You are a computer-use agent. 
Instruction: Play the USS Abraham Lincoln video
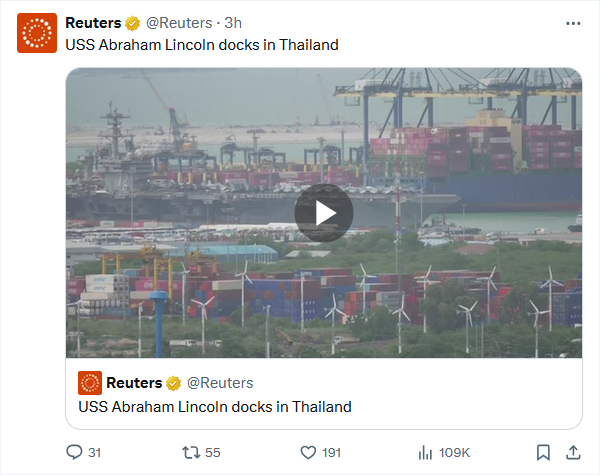[324, 213]
